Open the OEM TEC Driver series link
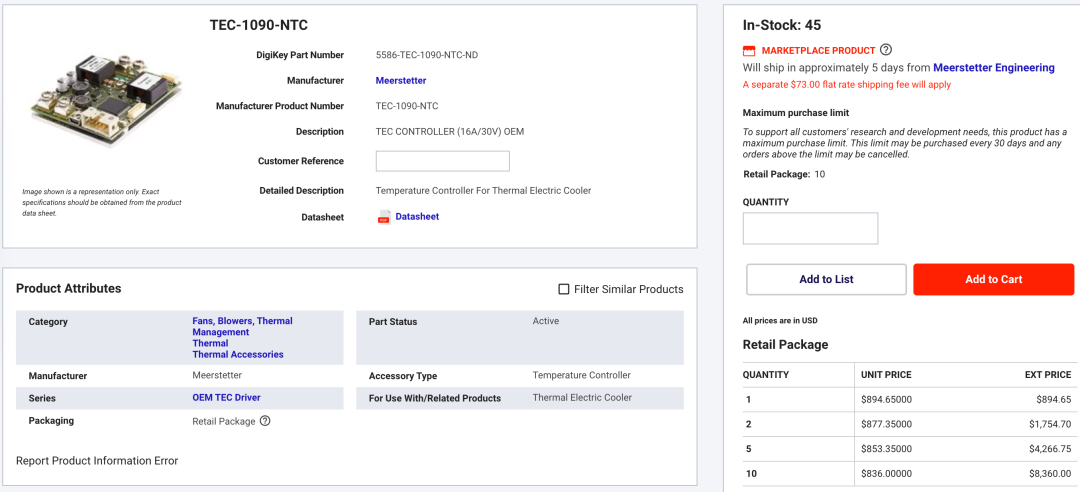The image size is (1080, 492). click(226, 398)
